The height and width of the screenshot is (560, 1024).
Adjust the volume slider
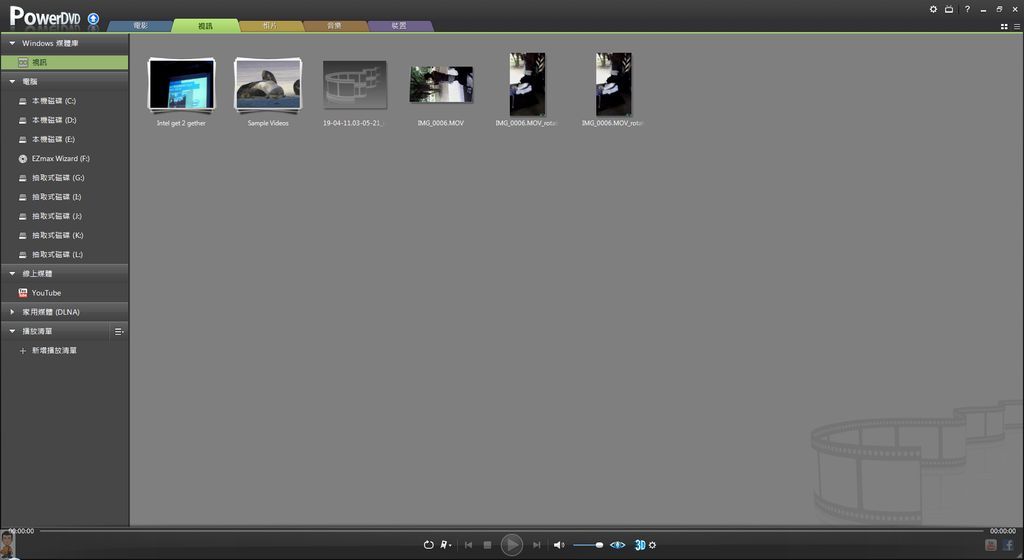coord(588,544)
